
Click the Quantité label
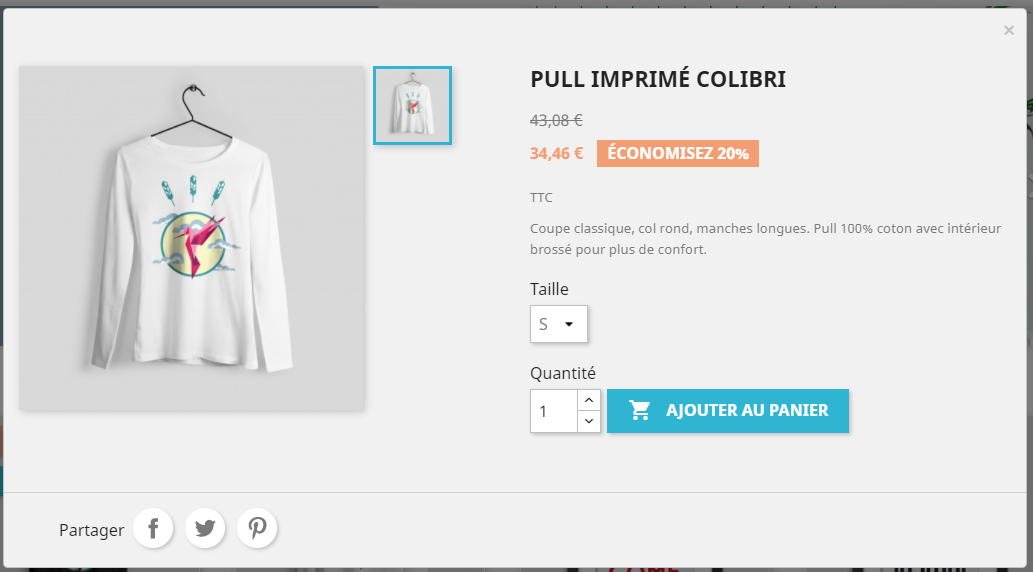(562, 373)
